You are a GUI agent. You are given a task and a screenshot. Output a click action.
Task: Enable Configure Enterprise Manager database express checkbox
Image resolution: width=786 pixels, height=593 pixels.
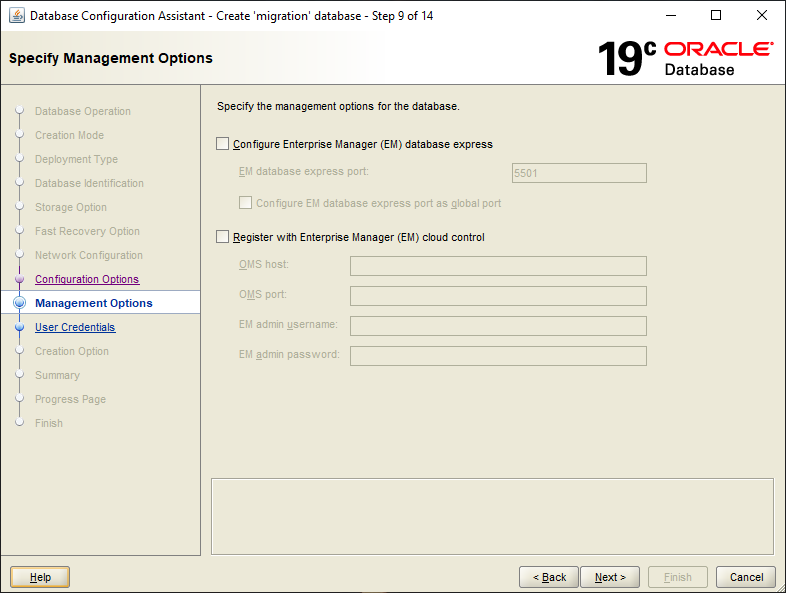222,144
